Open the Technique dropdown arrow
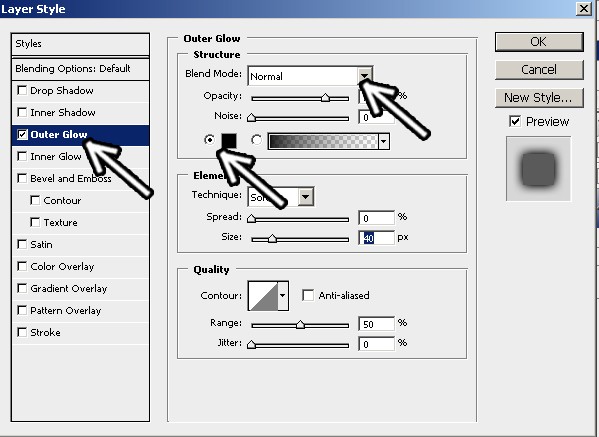 click(x=306, y=197)
